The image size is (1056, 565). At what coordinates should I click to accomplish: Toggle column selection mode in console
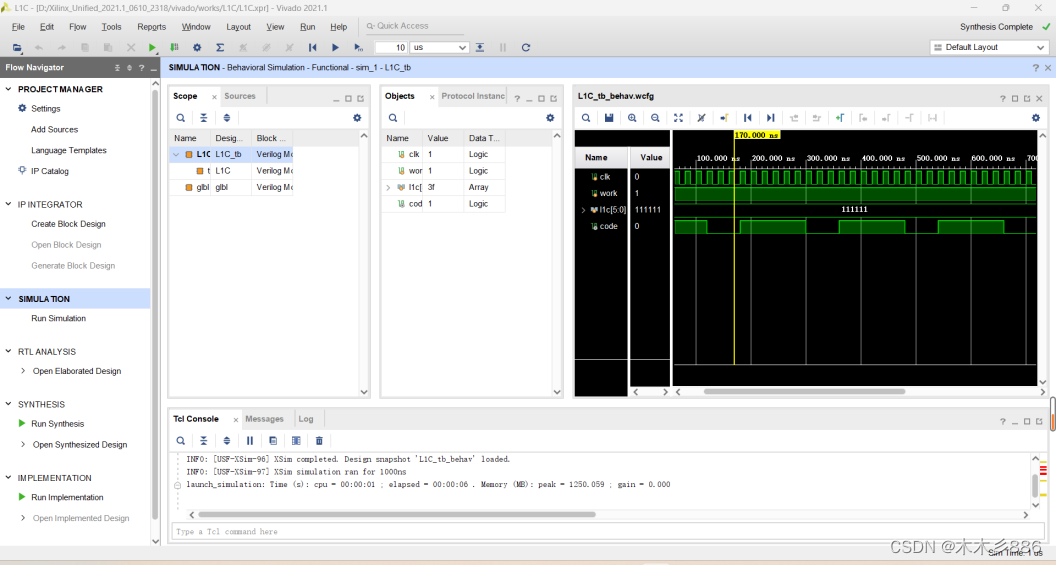pyautogui.click(x=296, y=440)
